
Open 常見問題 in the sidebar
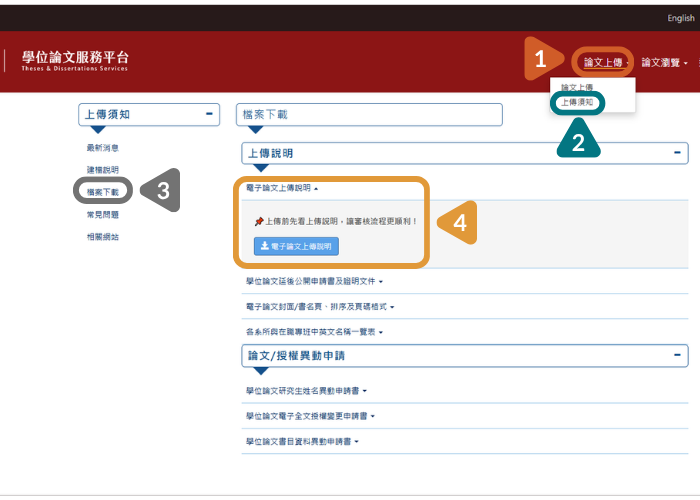click(x=103, y=215)
